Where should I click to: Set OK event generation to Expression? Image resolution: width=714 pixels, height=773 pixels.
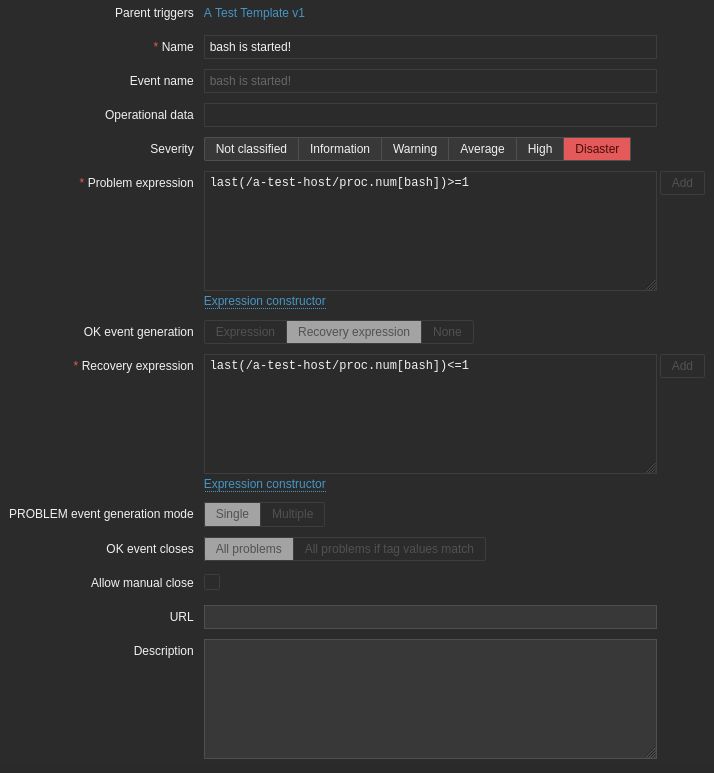[246, 332]
